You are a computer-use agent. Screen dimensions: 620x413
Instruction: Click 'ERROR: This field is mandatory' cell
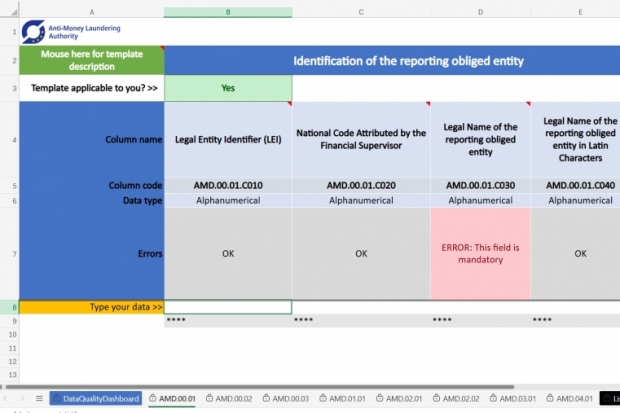pyautogui.click(x=480, y=254)
